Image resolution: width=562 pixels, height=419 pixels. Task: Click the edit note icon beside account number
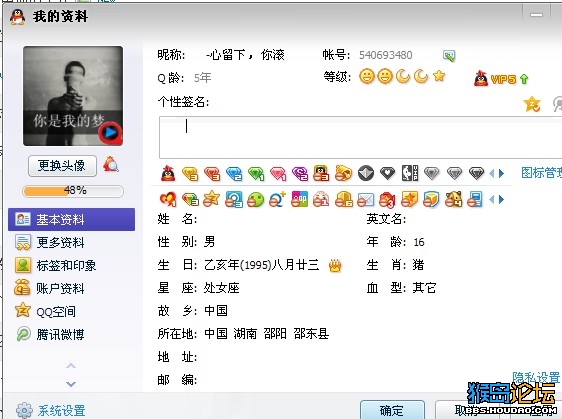point(449,56)
